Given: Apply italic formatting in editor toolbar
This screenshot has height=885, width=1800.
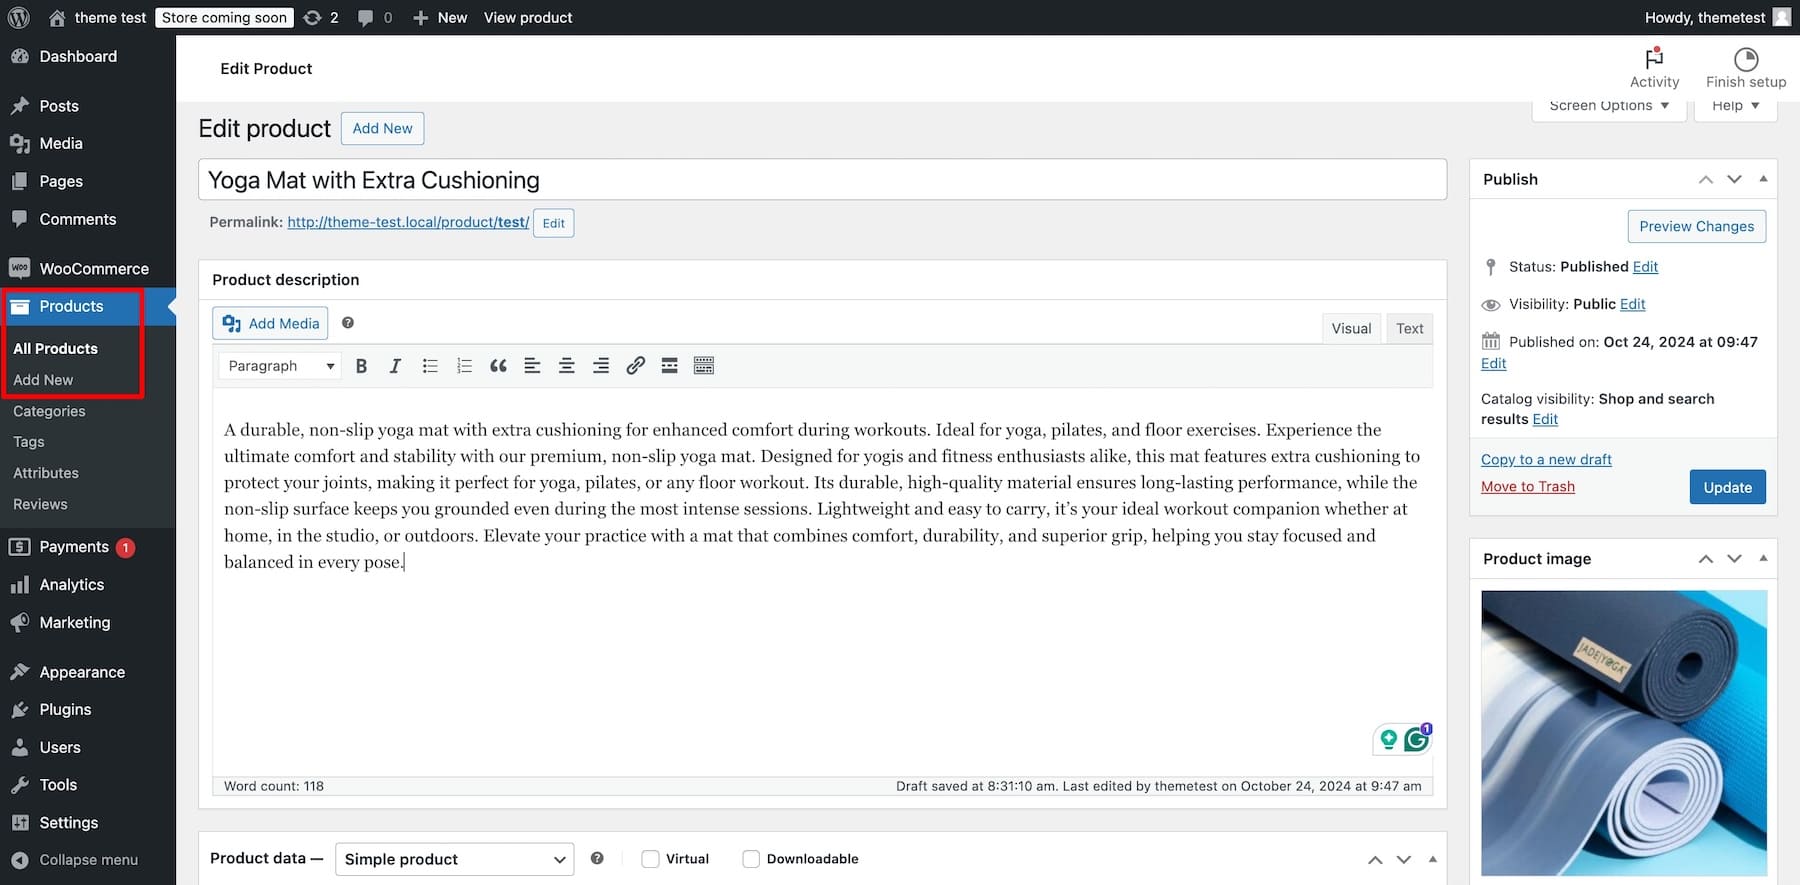Looking at the screenshot, I should (x=395, y=366).
